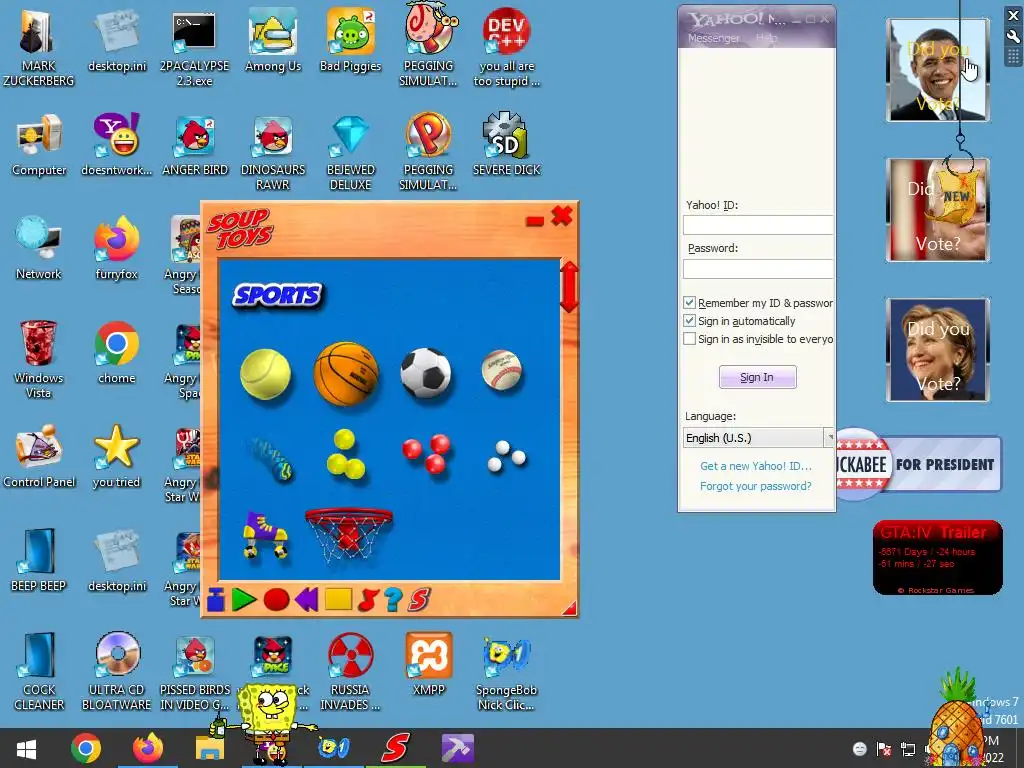Click the Password input field
The image size is (1024, 768).
(x=758, y=269)
